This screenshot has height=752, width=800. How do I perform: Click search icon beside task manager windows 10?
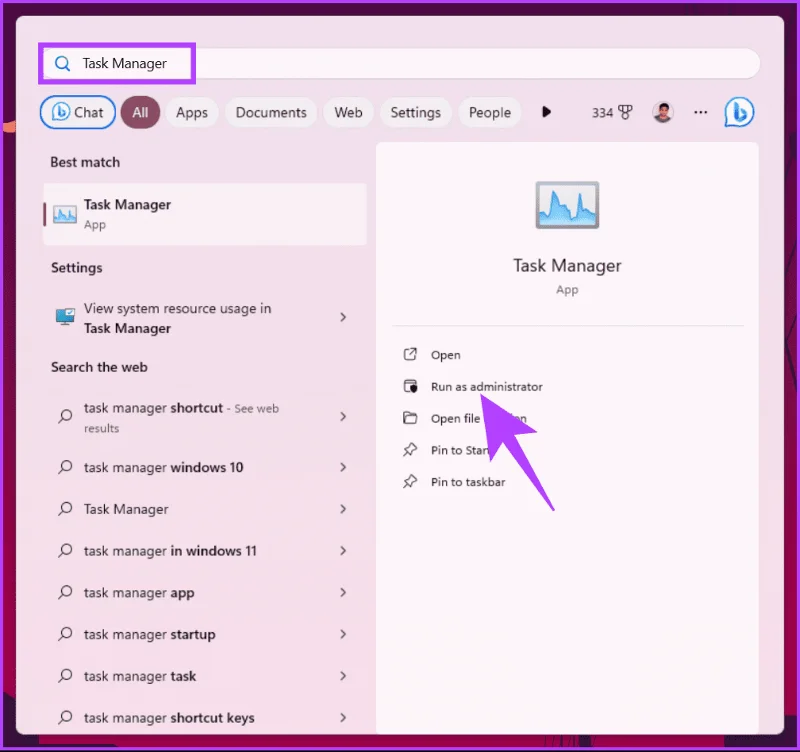pos(65,467)
